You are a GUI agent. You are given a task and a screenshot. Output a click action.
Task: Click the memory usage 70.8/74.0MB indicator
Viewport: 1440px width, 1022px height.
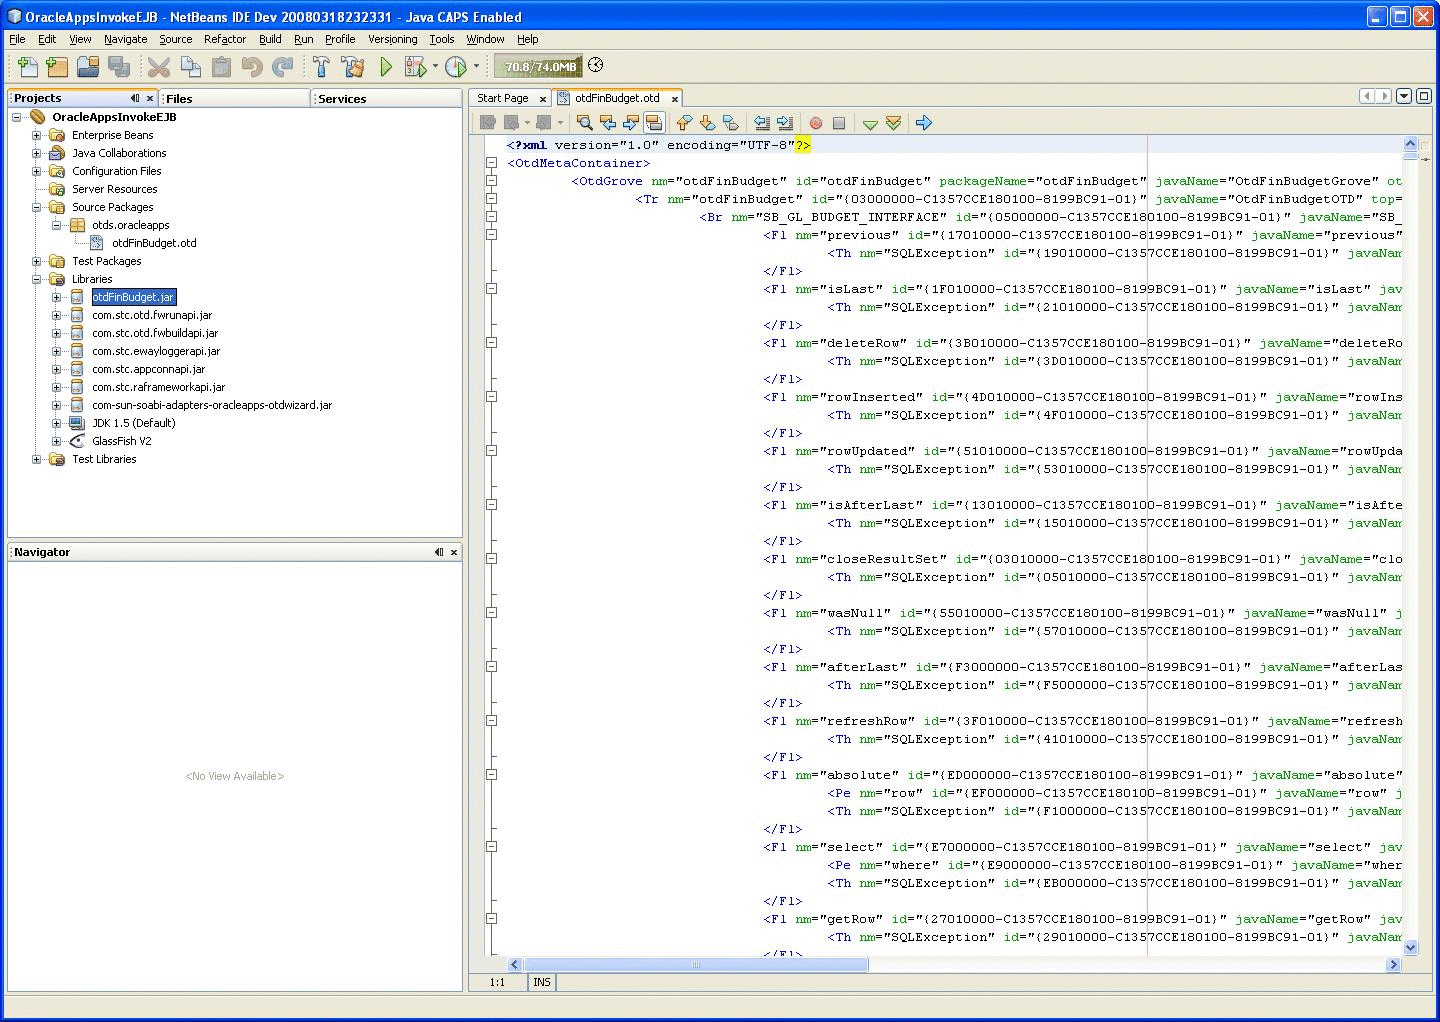click(x=540, y=67)
